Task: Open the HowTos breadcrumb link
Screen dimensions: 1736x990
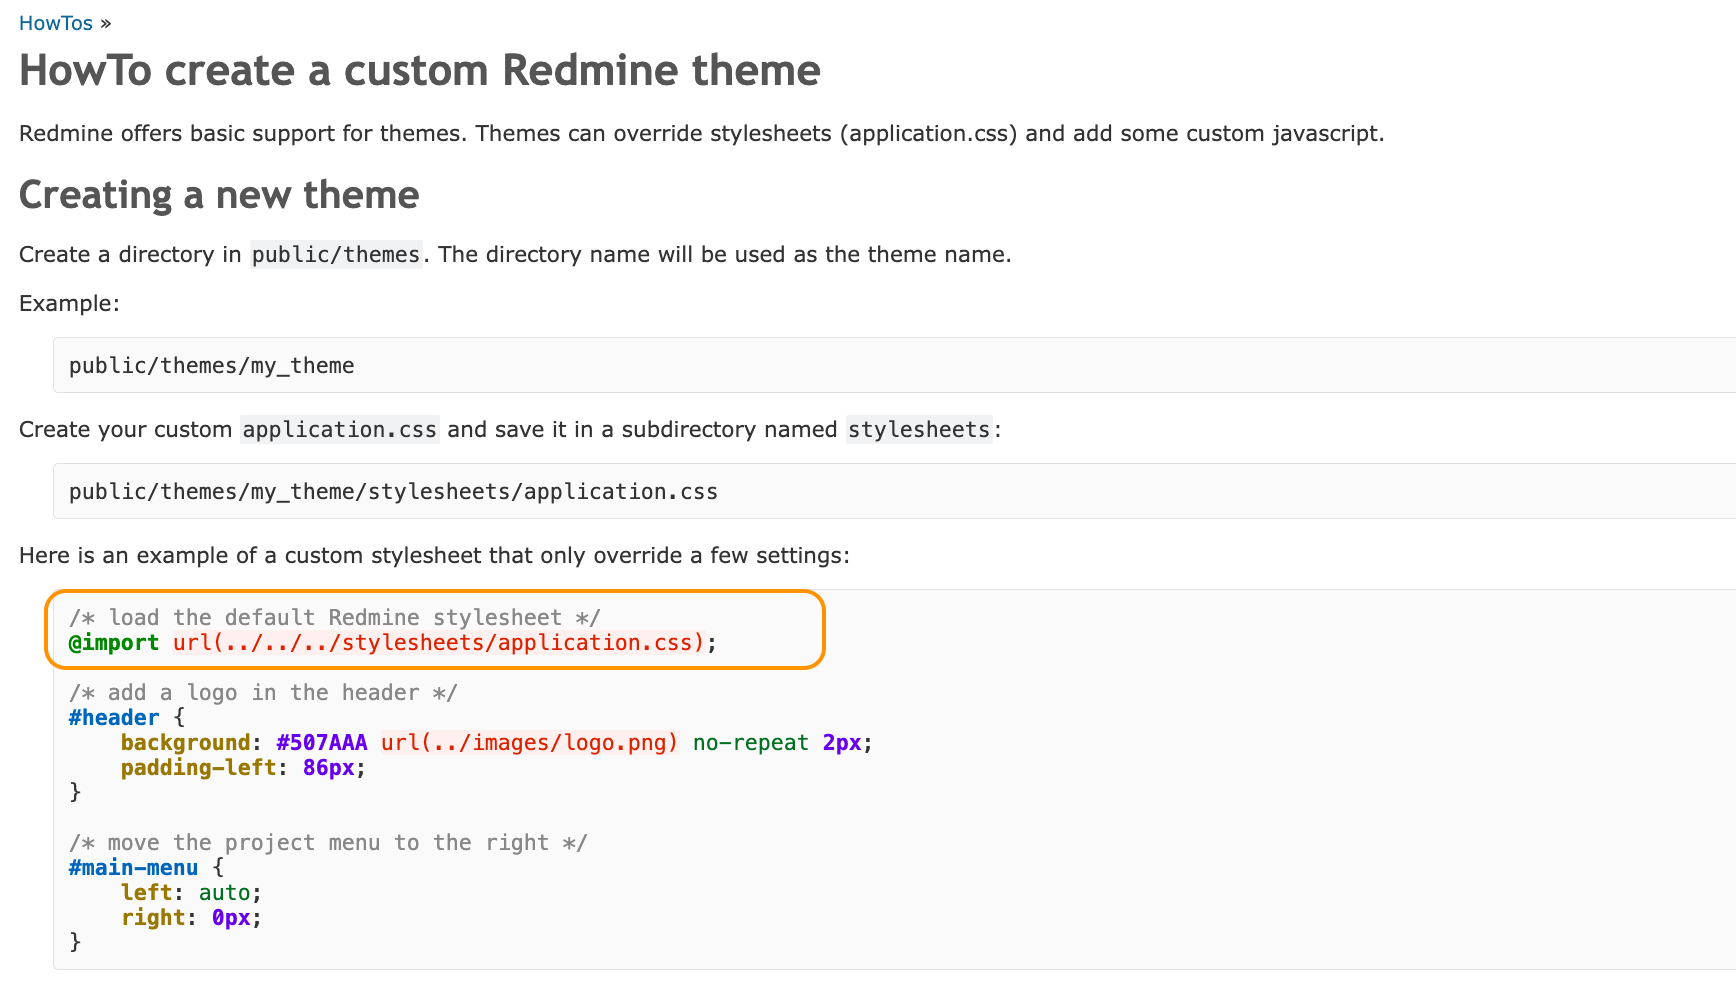Action: [x=55, y=22]
